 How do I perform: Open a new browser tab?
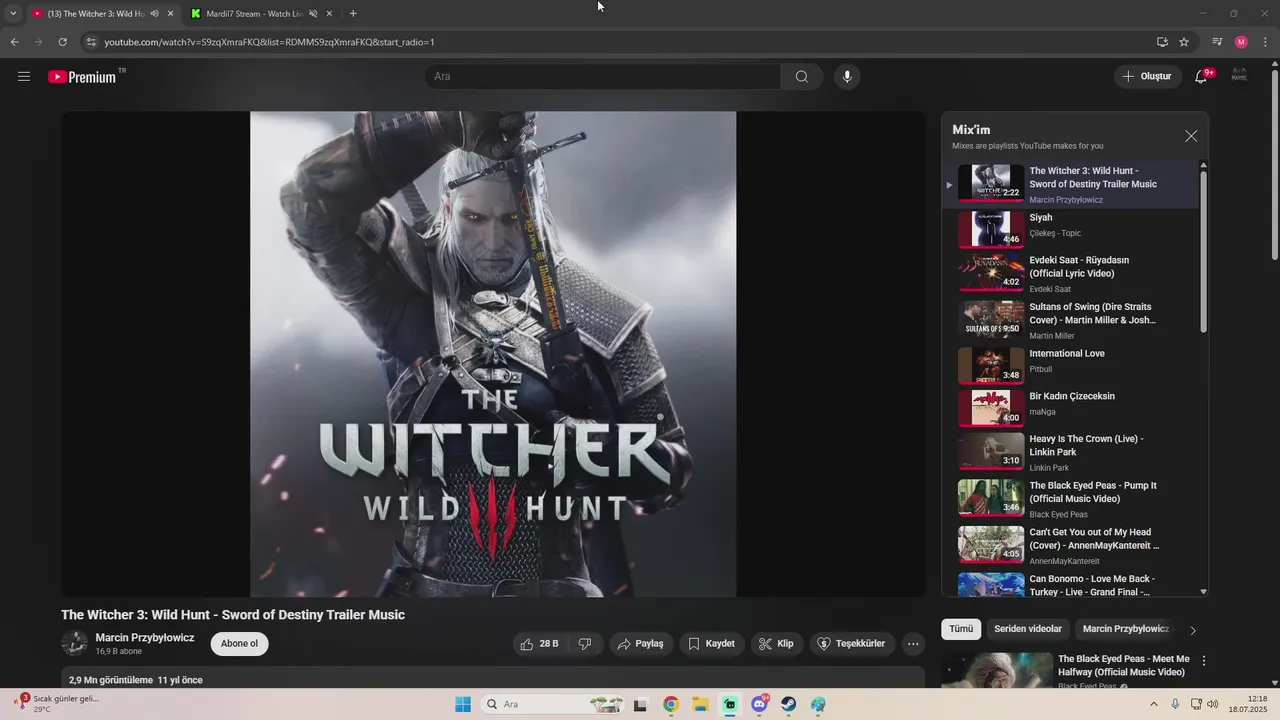(353, 14)
